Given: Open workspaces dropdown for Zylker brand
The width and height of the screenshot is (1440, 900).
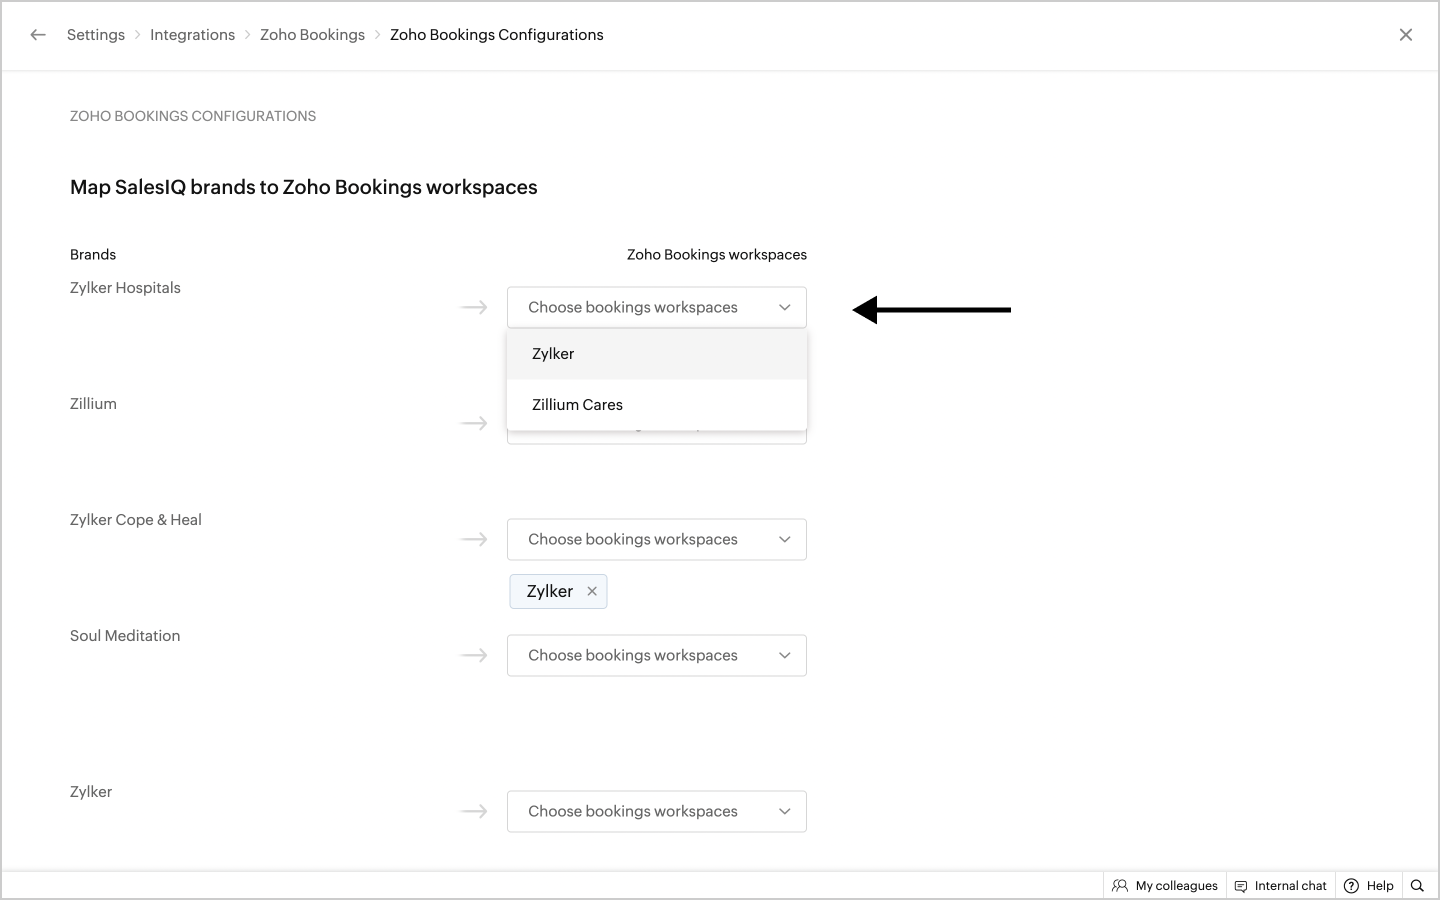Looking at the screenshot, I should click(657, 811).
